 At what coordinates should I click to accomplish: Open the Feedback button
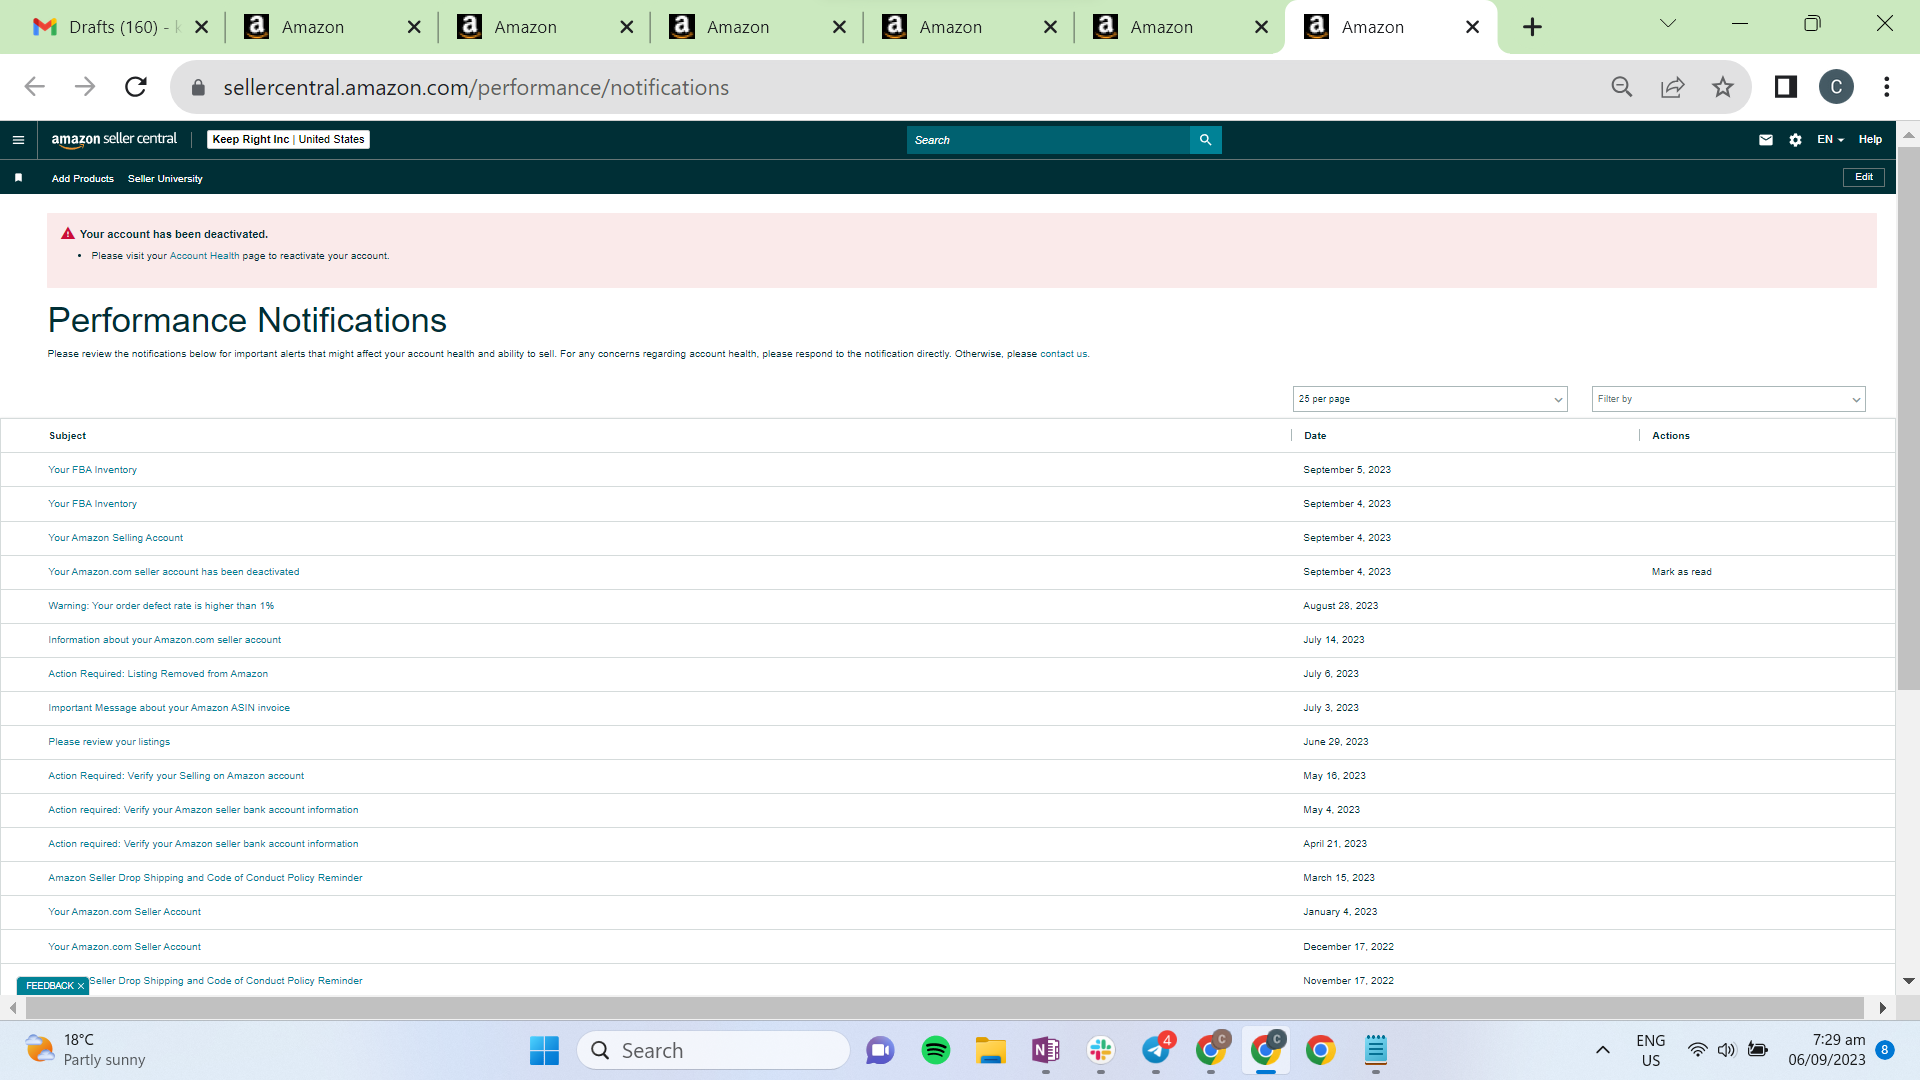[49, 986]
